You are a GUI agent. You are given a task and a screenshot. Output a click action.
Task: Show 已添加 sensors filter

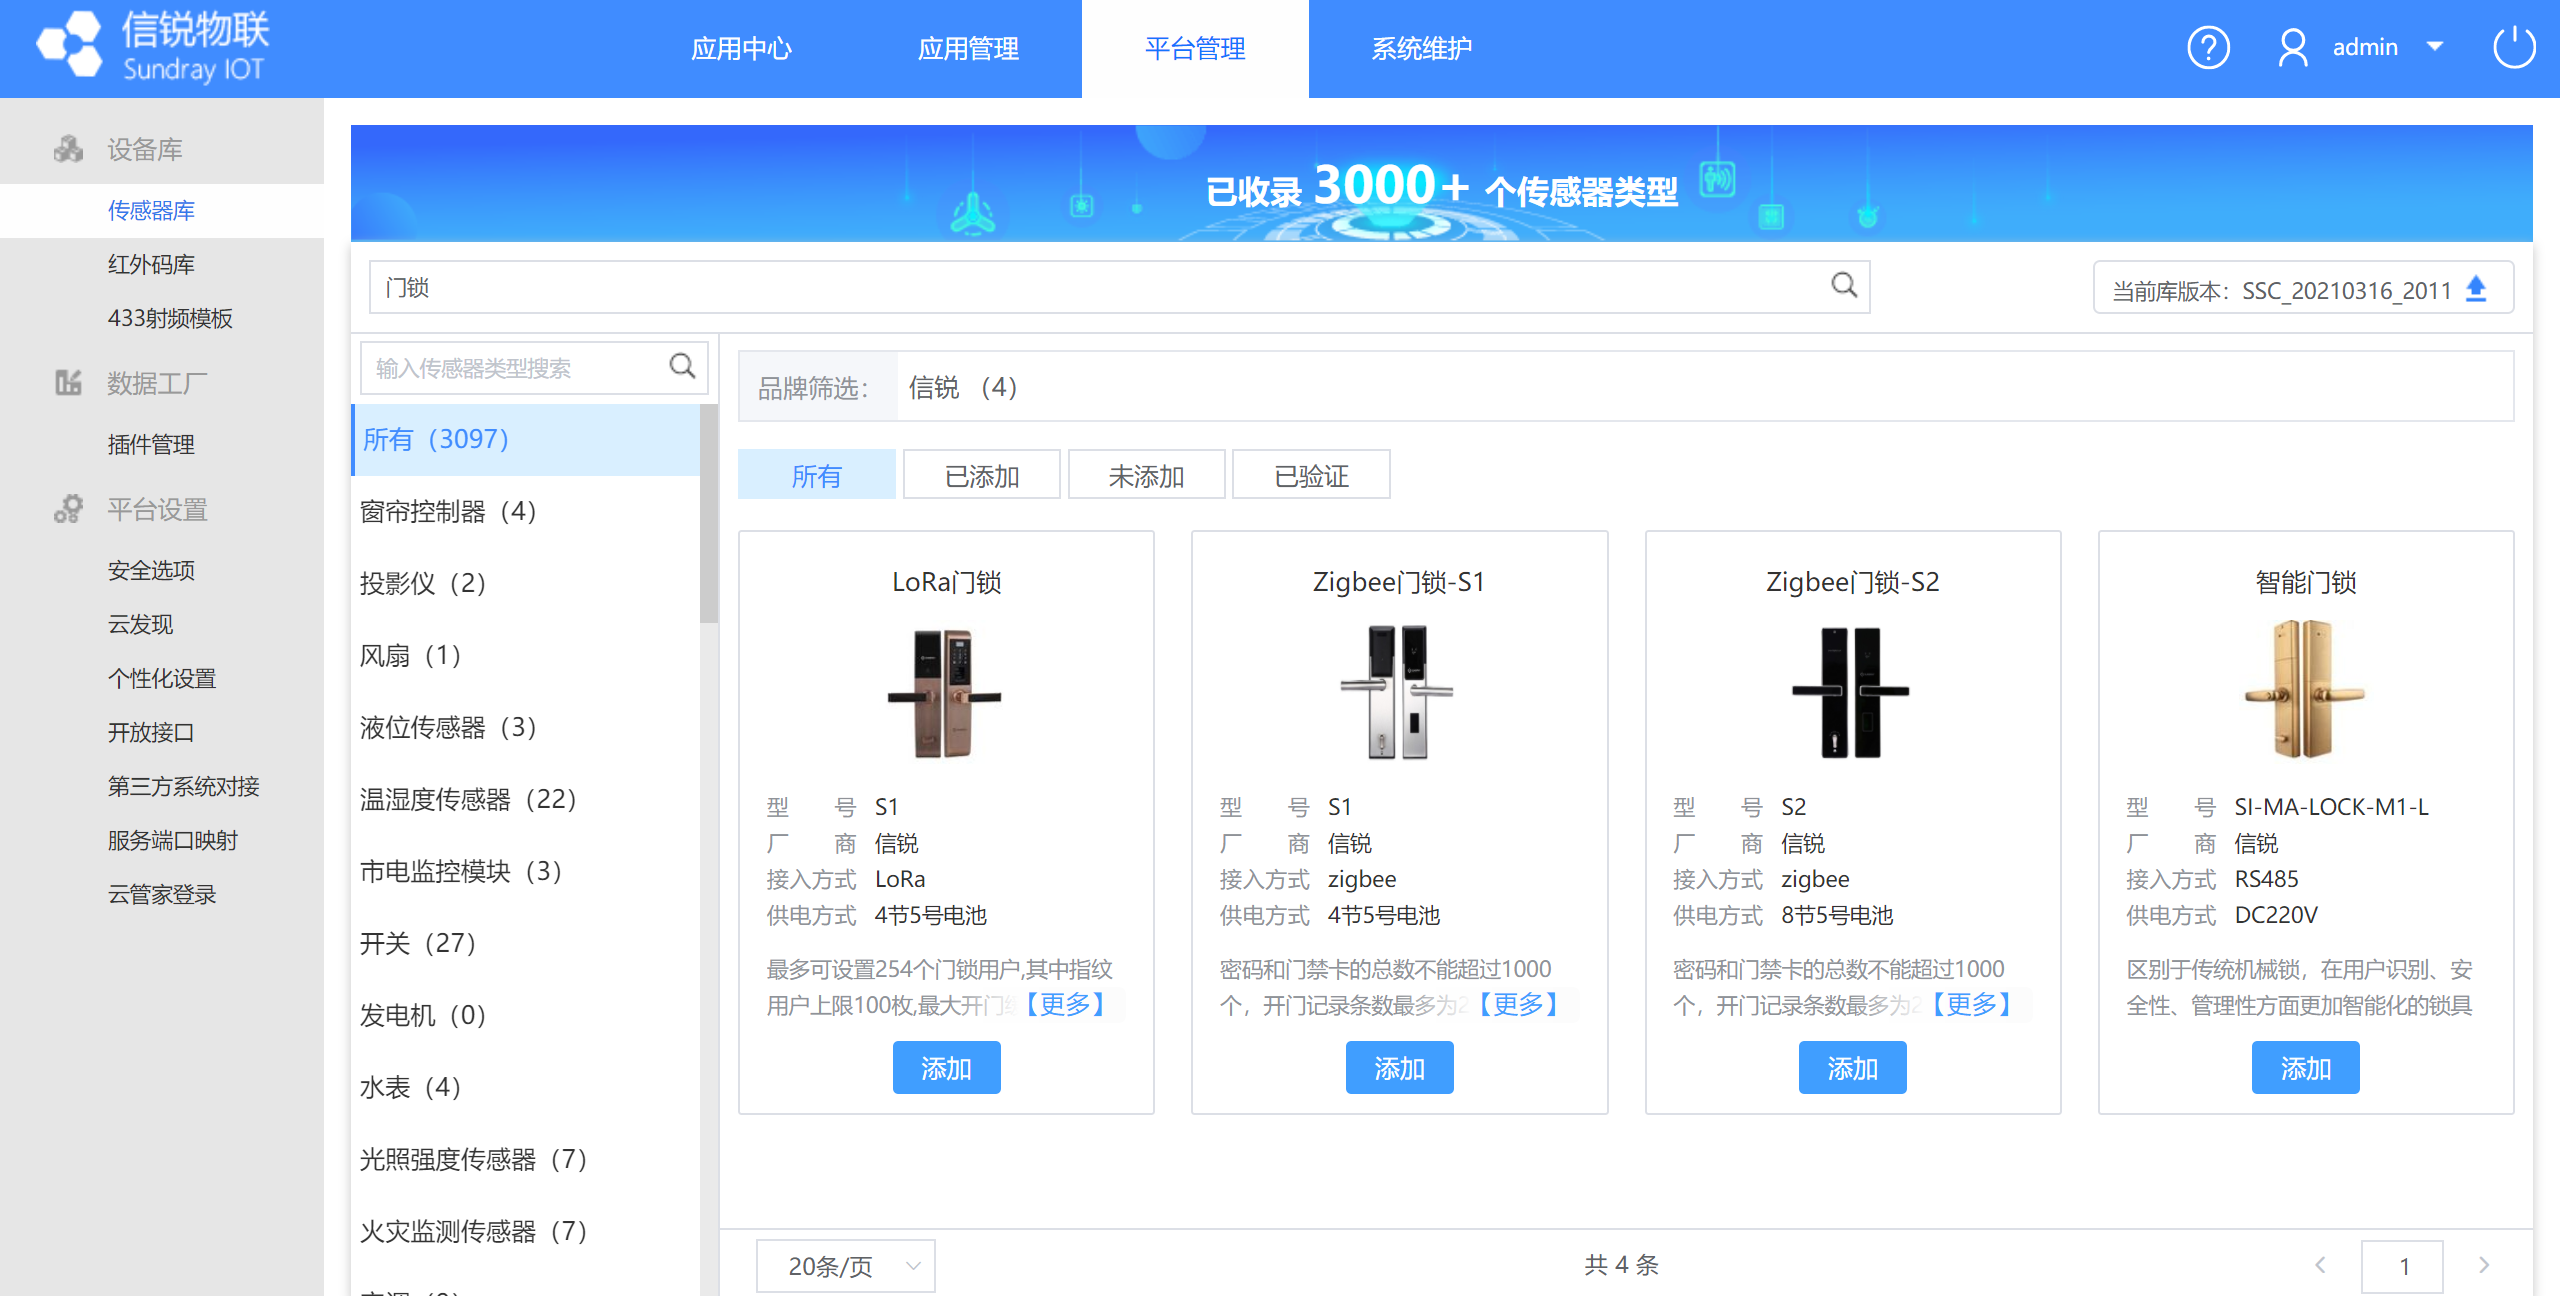[x=982, y=475]
